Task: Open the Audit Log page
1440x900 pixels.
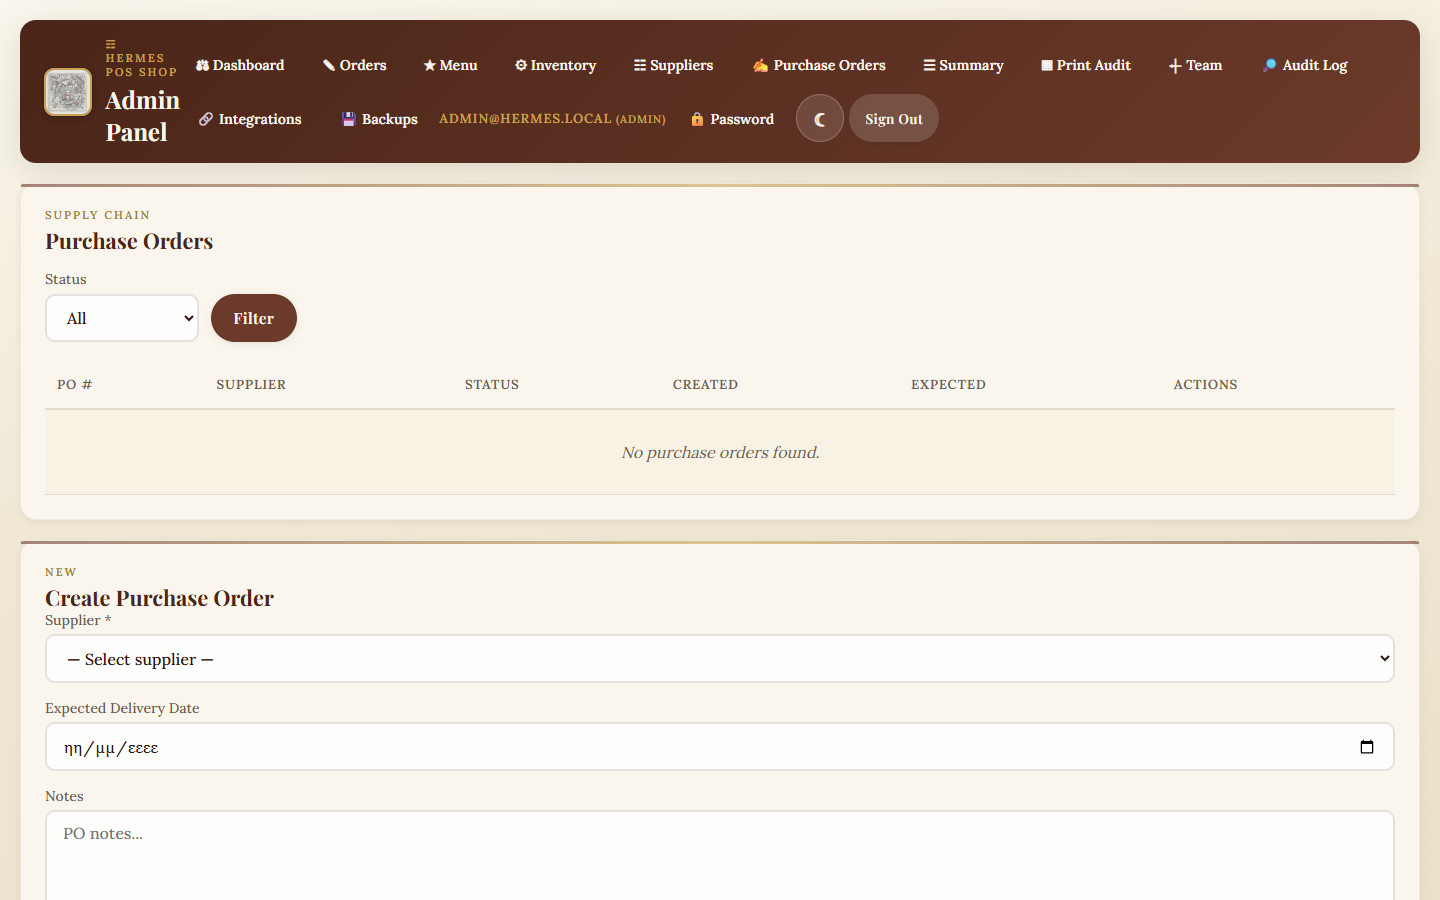Action: coord(1304,64)
